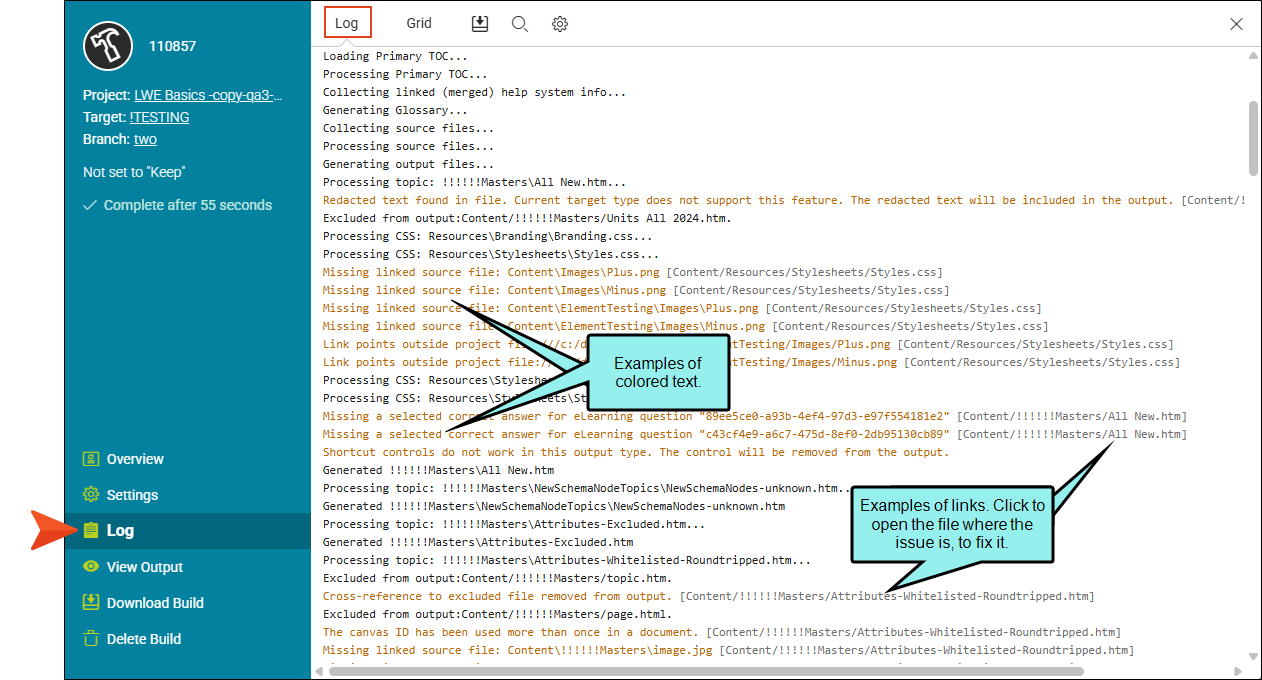
Task: Click 'Generating Glossary...' log line
Action: pyautogui.click(x=395, y=110)
